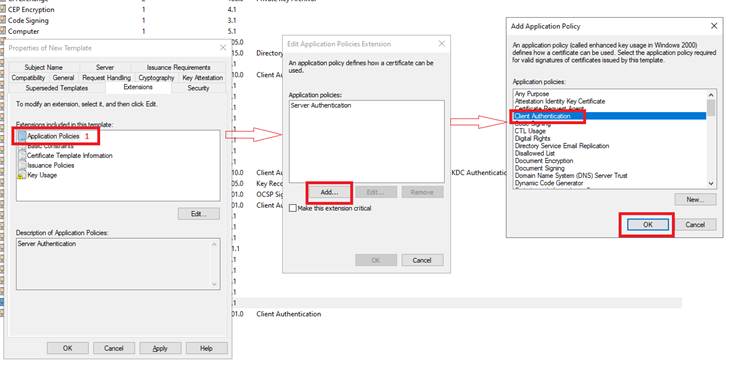
Task: Select Document Encryption policy
Action: (544, 161)
